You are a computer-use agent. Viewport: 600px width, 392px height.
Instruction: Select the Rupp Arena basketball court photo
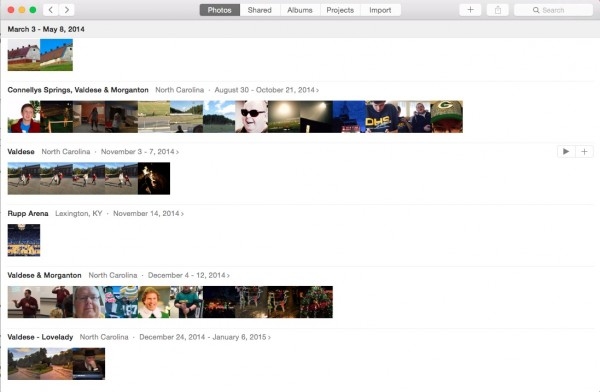[24, 240]
